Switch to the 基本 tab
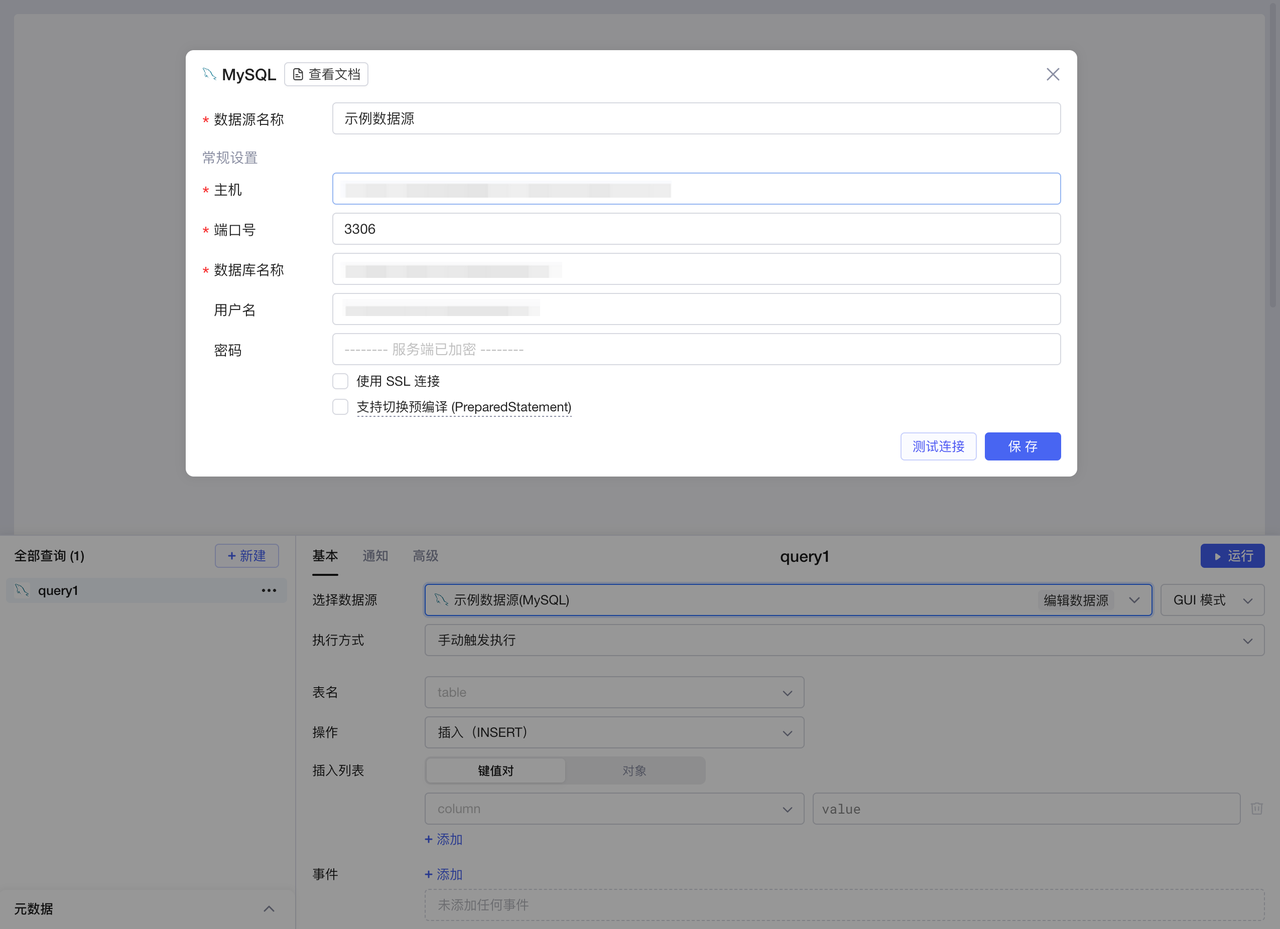Screen dimensions: 1280x929 325,556
